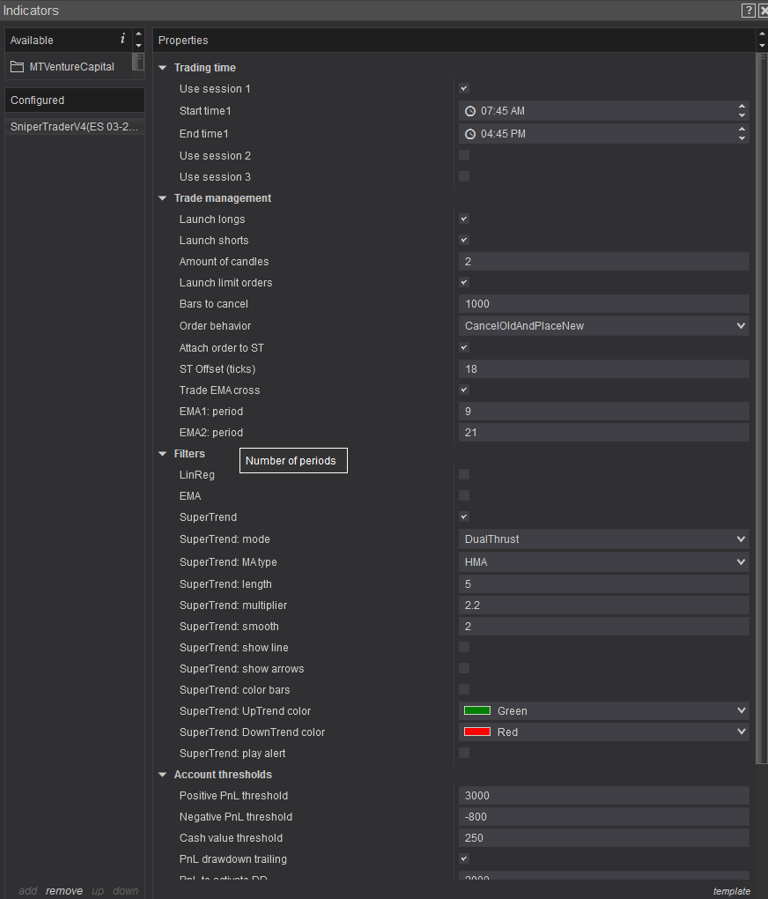
Task: Toggle the Launch limit orders checkbox
Action: pyautogui.click(x=464, y=283)
